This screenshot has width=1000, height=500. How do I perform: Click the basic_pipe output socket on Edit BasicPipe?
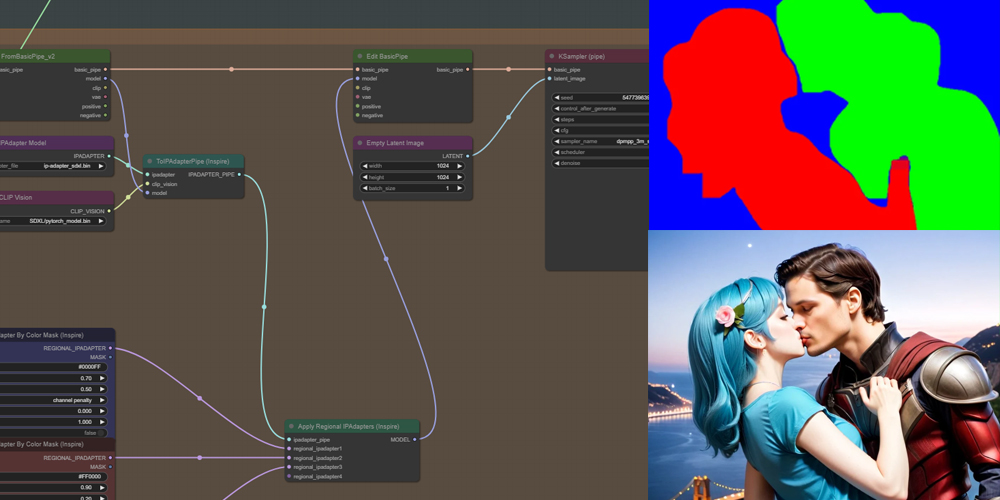click(x=468, y=70)
